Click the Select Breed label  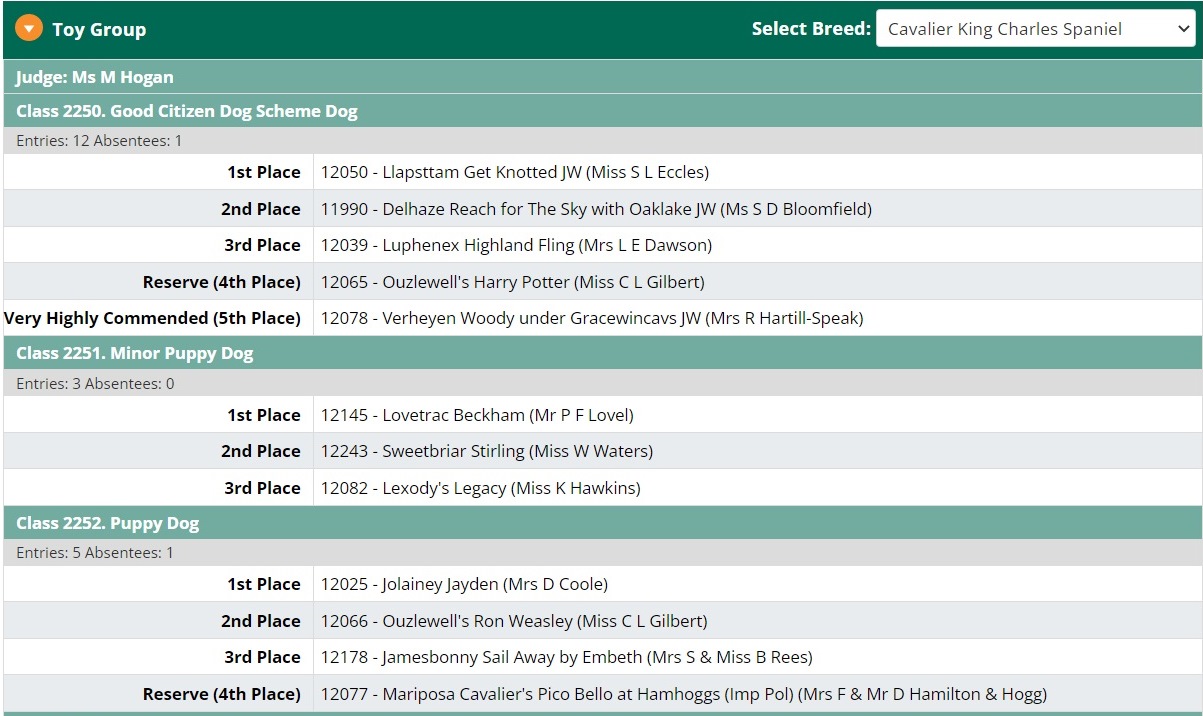(811, 29)
